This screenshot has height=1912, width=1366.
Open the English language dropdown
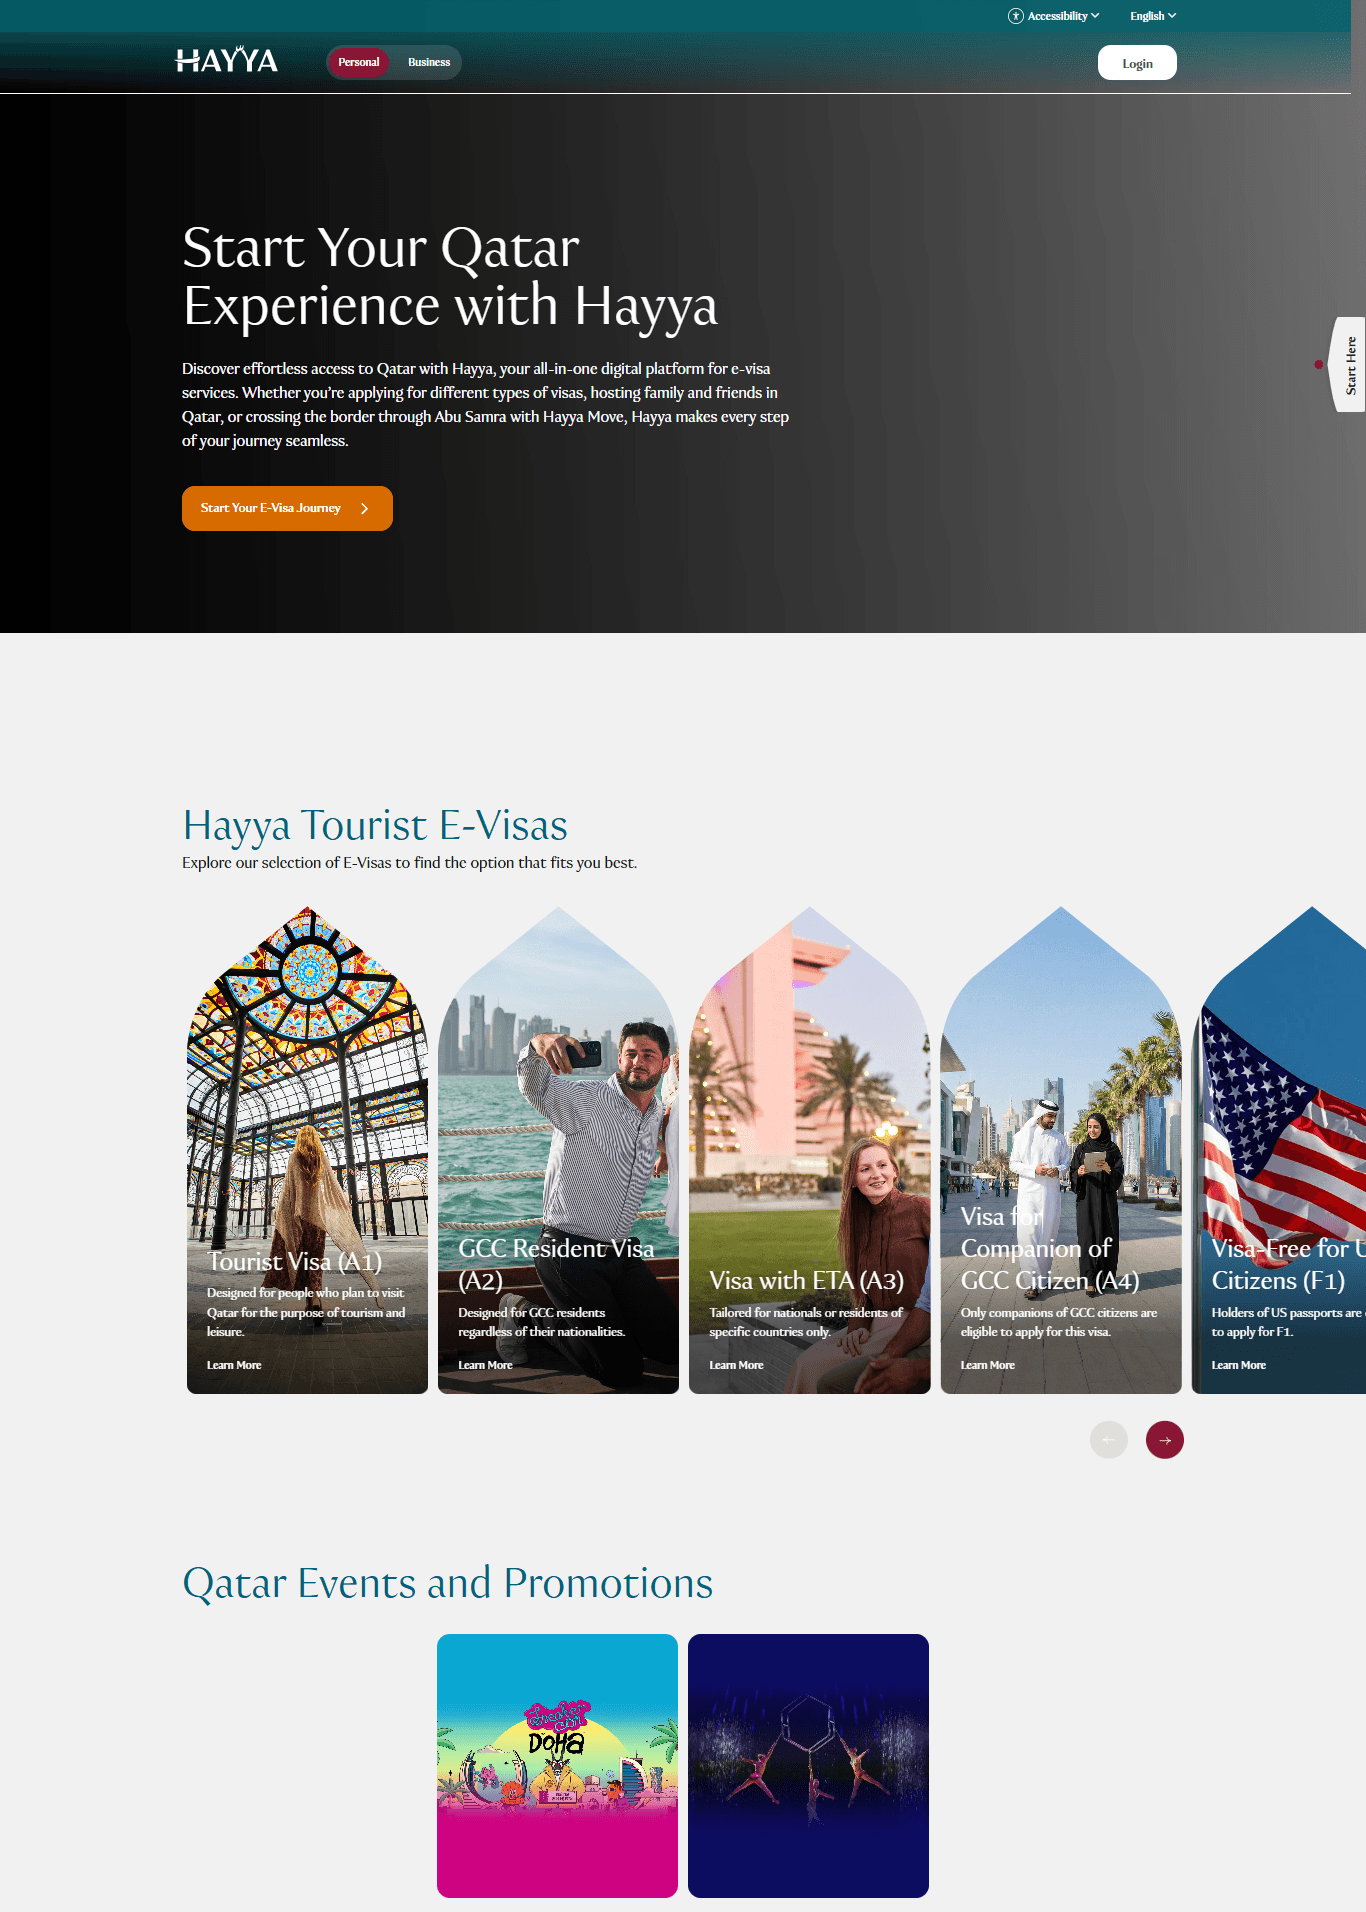(x=1153, y=16)
